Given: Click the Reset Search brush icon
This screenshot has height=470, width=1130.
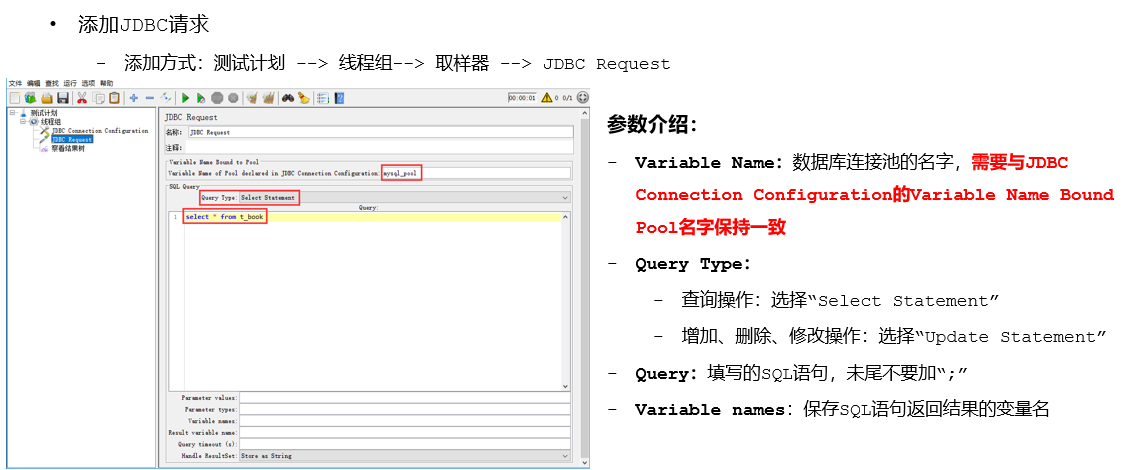Looking at the screenshot, I should 304,98.
